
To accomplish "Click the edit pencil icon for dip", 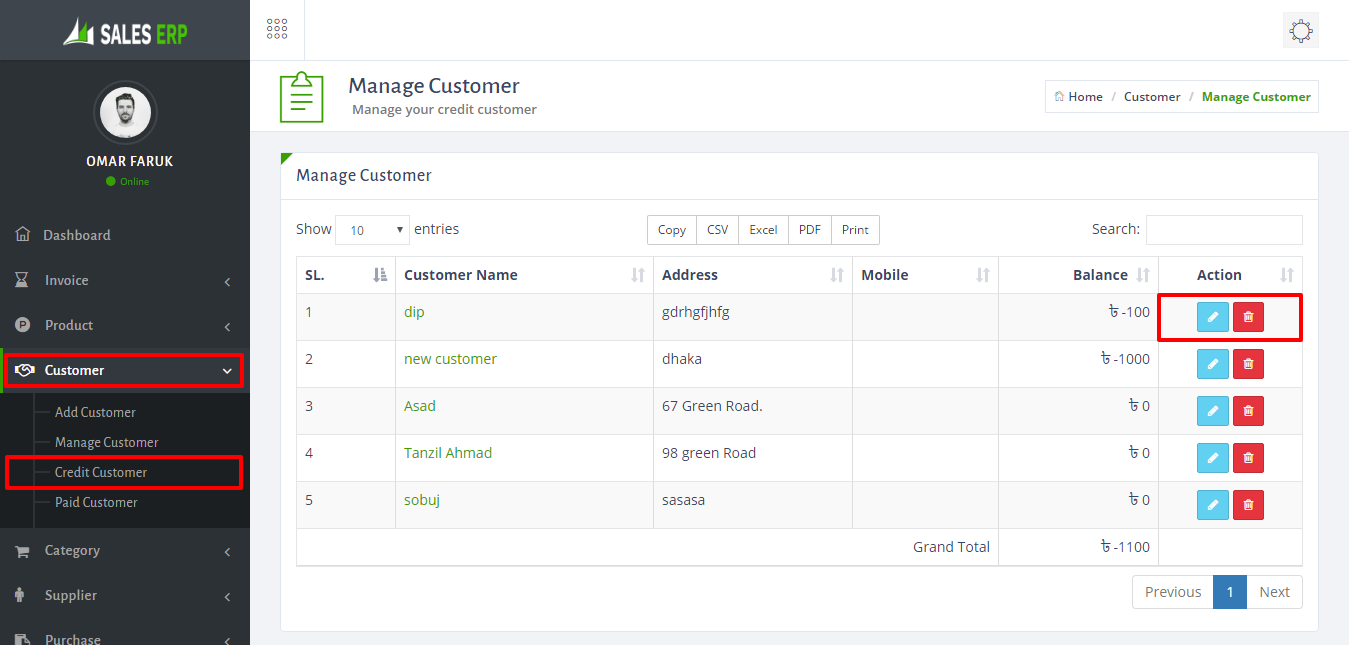I will (x=1212, y=317).
